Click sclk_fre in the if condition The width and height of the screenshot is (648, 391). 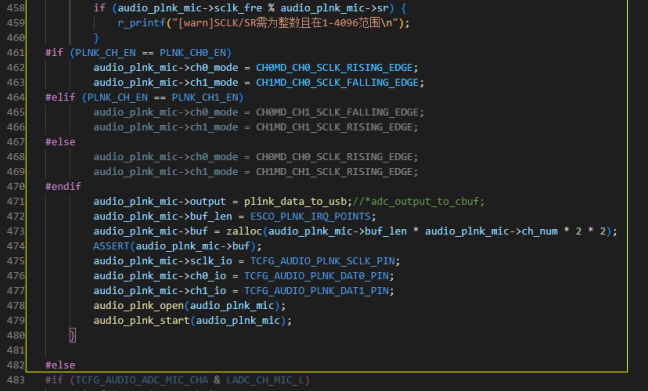(x=238, y=8)
